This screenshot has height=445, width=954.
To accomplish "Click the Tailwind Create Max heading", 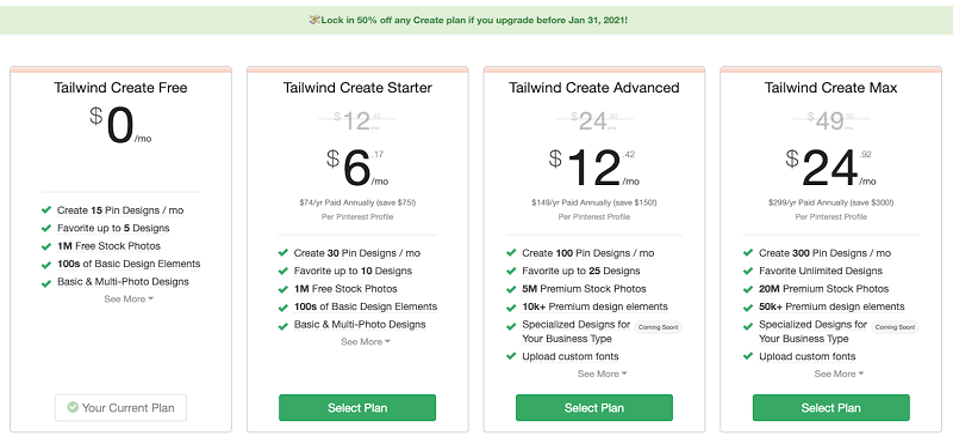I will point(831,88).
